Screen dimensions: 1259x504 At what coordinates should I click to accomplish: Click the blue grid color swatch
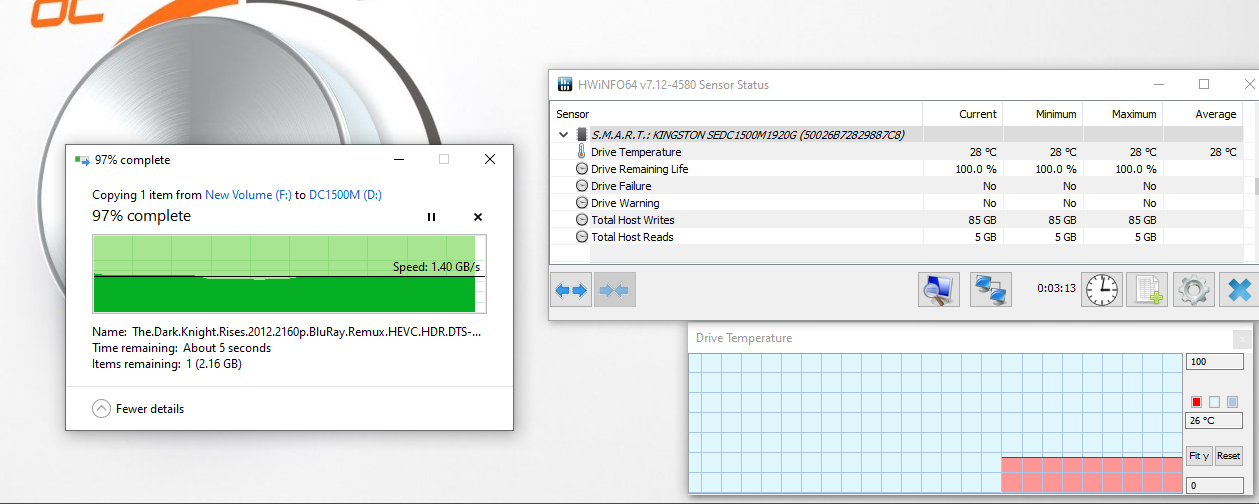coord(1232,402)
